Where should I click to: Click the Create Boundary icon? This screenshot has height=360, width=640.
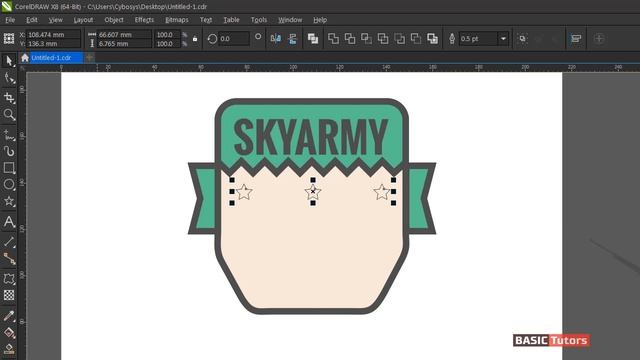[x=432, y=38]
